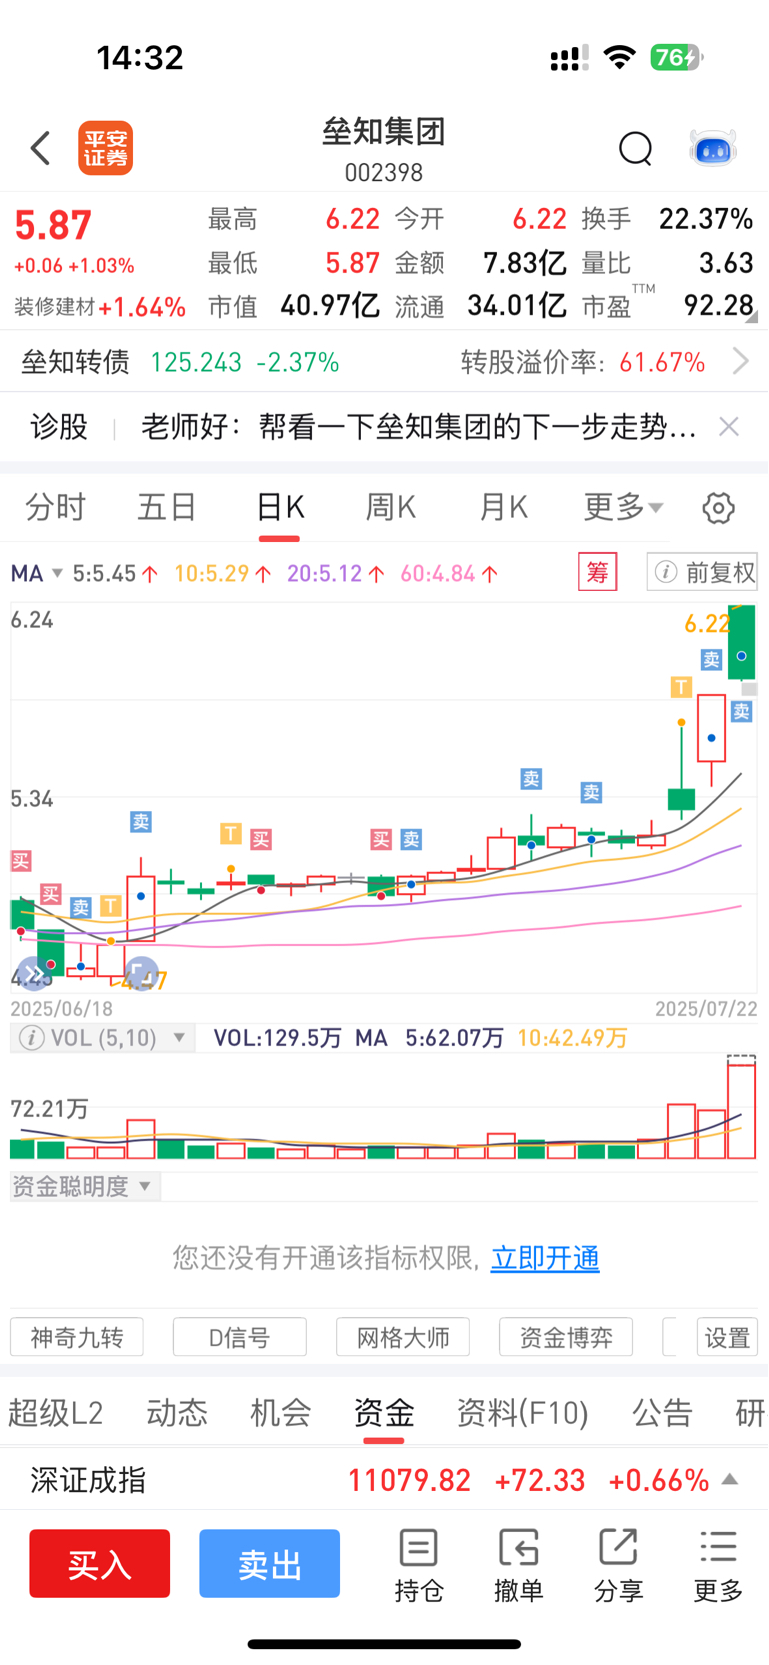
Task: Tap the back arrow icon
Action: [40, 148]
